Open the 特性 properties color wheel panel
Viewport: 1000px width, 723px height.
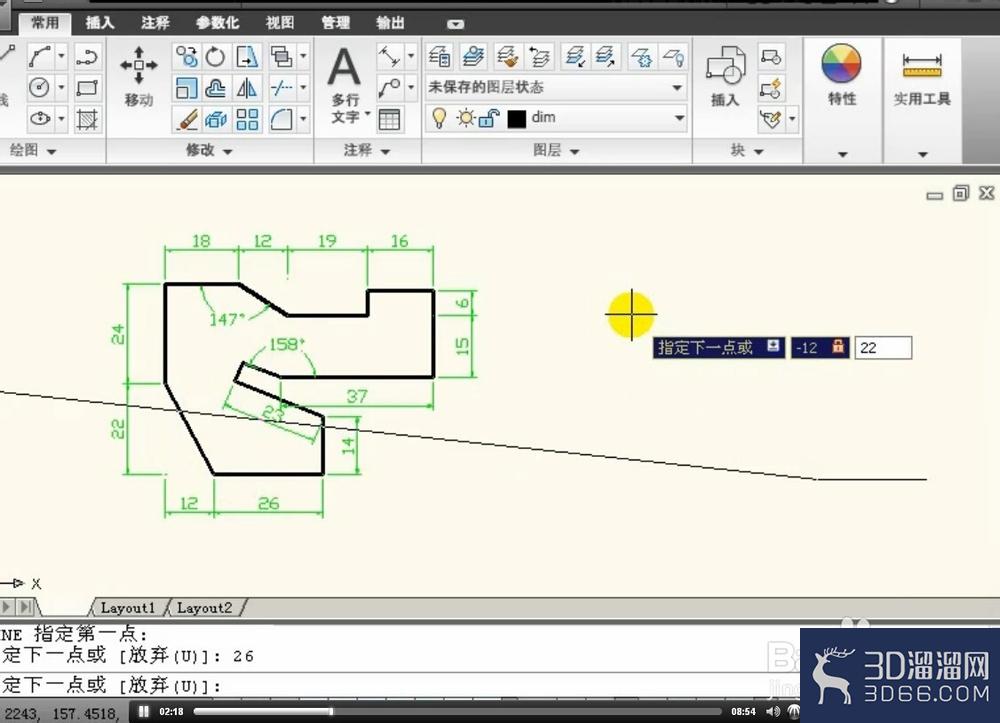(841, 76)
